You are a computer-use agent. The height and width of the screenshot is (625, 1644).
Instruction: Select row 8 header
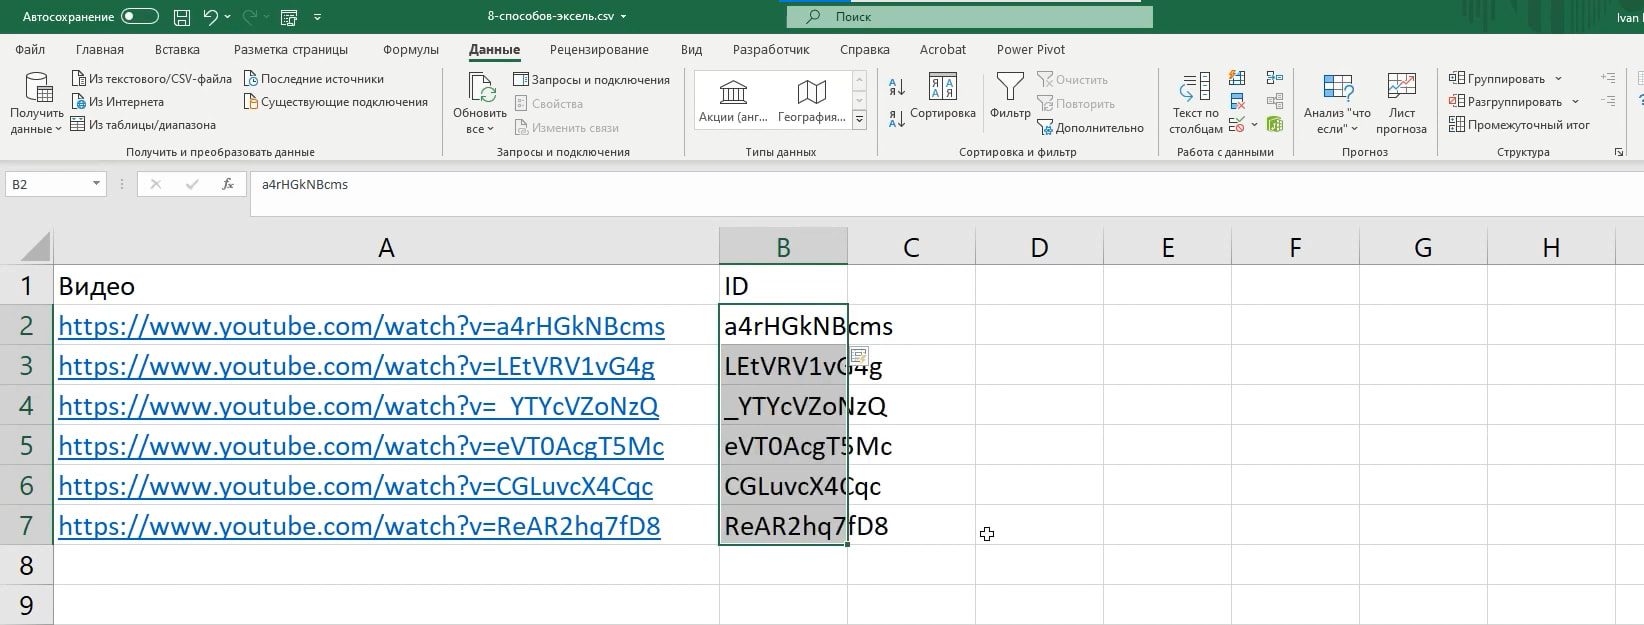click(26, 565)
